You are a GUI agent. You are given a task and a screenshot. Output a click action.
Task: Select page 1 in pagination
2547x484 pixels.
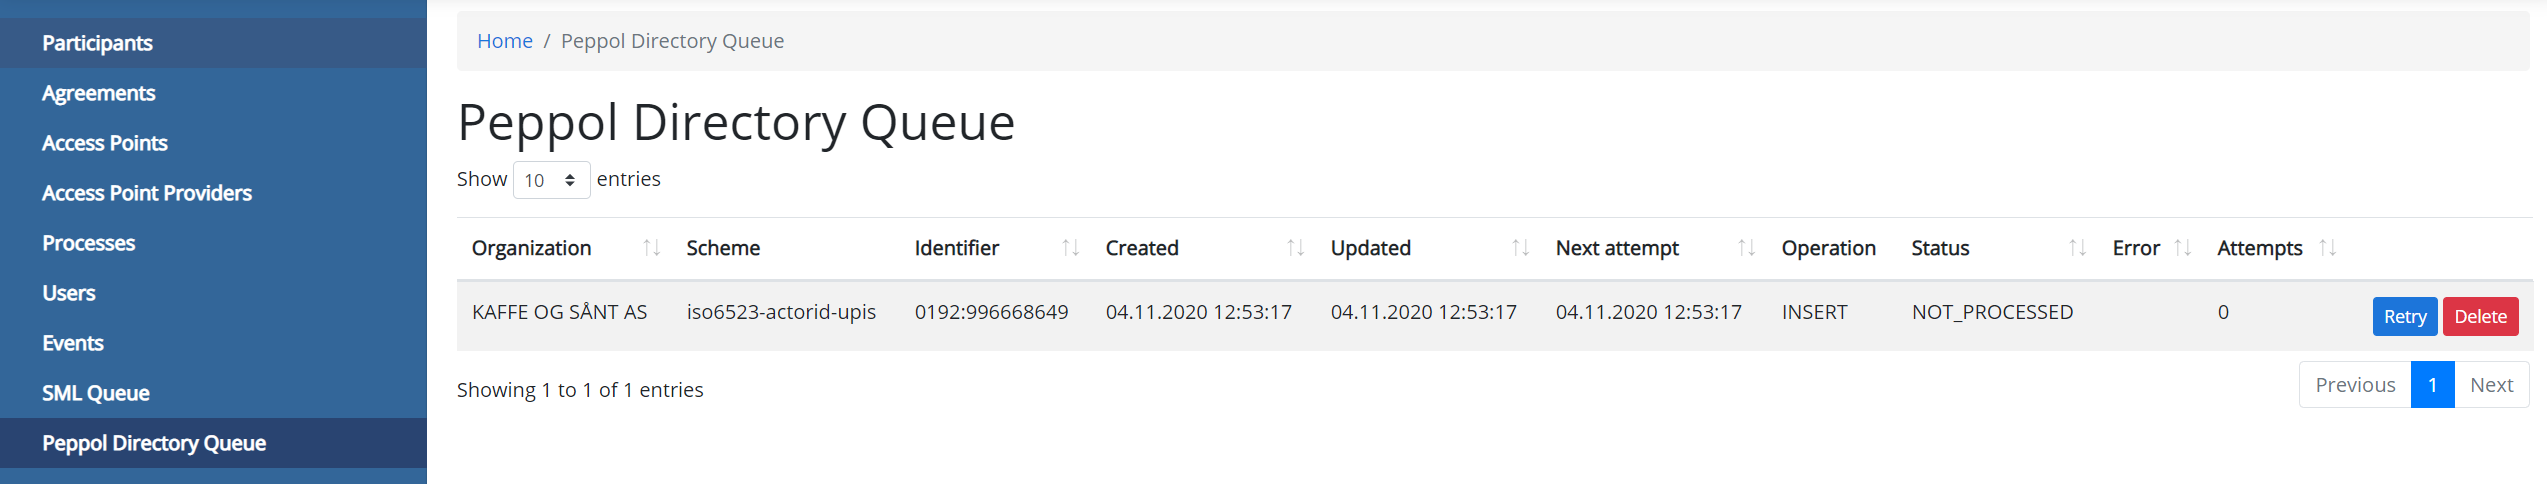click(x=2432, y=385)
